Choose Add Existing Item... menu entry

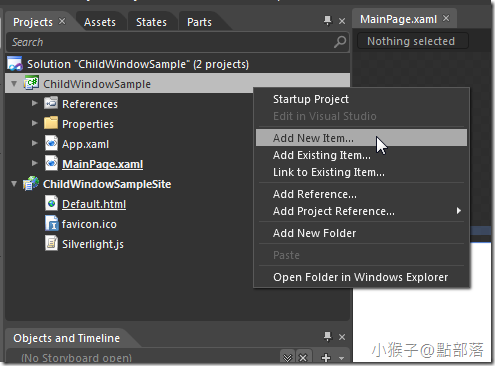click(x=361, y=155)
